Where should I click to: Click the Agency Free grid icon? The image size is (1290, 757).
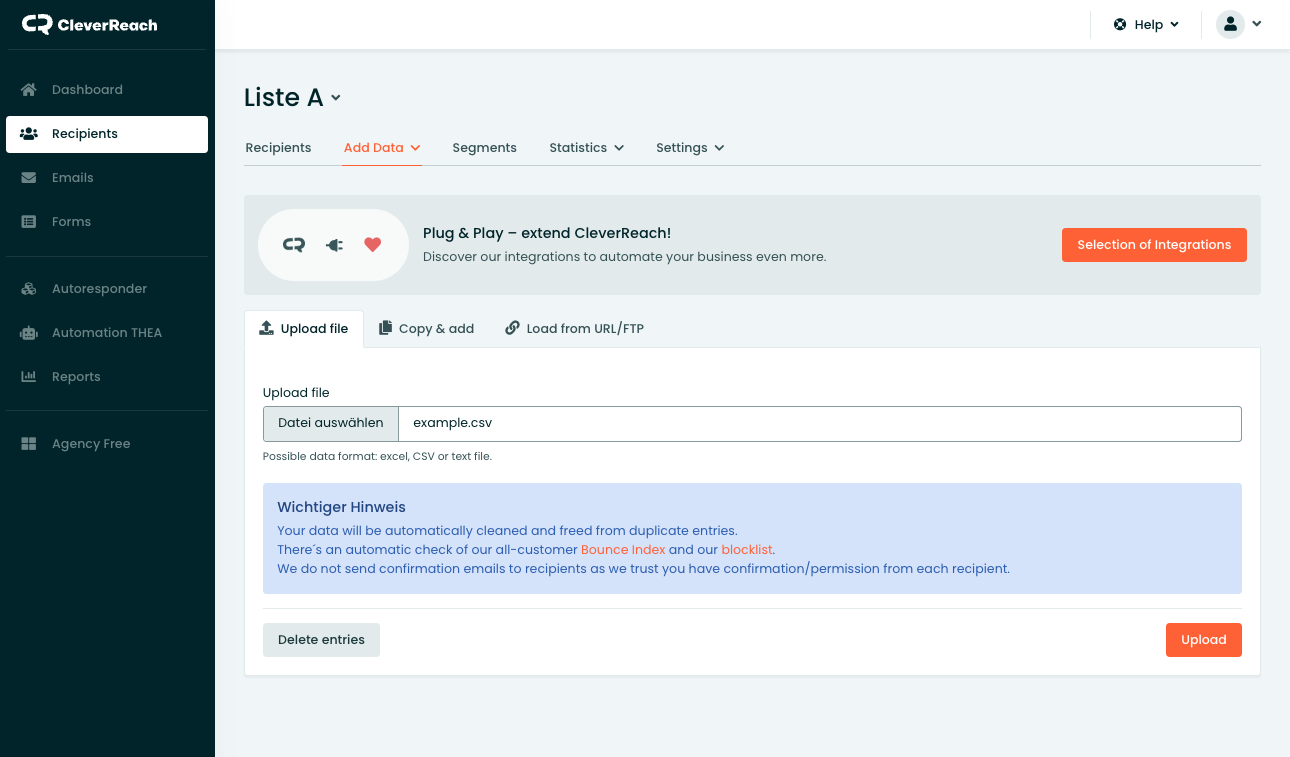coord(29,443)
